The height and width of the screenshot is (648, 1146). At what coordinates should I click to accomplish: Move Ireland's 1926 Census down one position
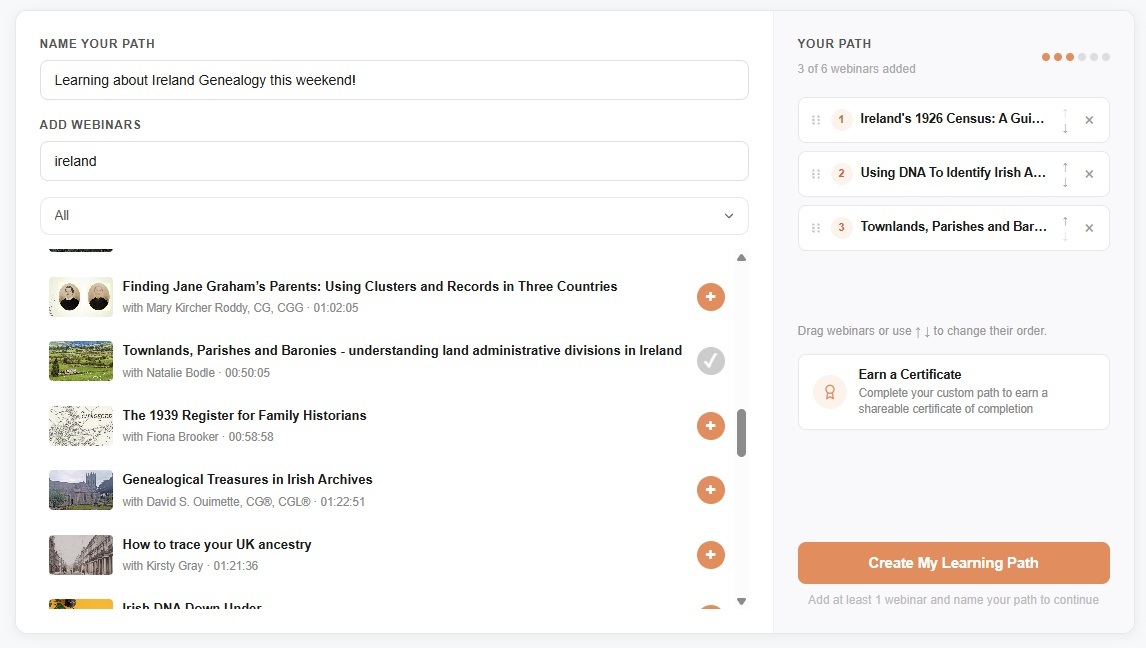[x=1065, y=128]
